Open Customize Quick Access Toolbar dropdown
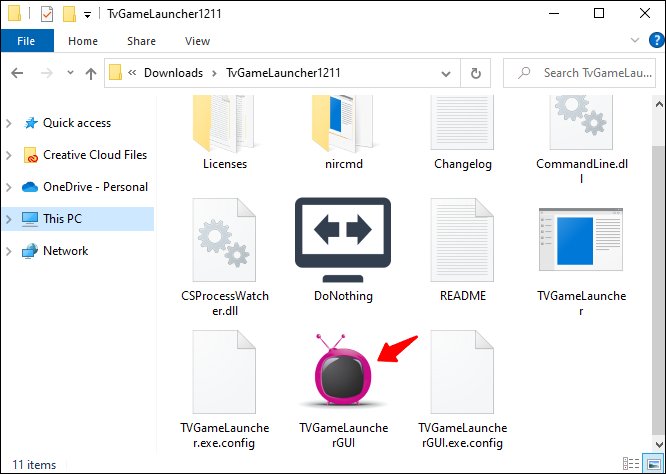666x474 pixels. tap(87, 15)
